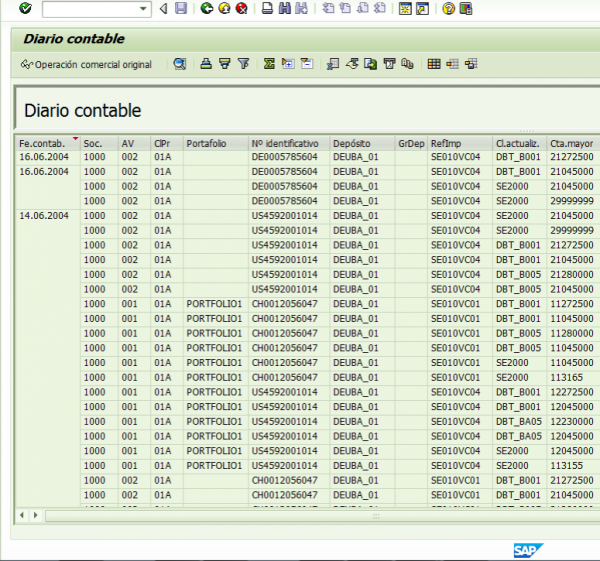The width and height of the screenshot is (600, 561).
Task: Click the Total sigma icon
Action: click(x=269, y=64)
